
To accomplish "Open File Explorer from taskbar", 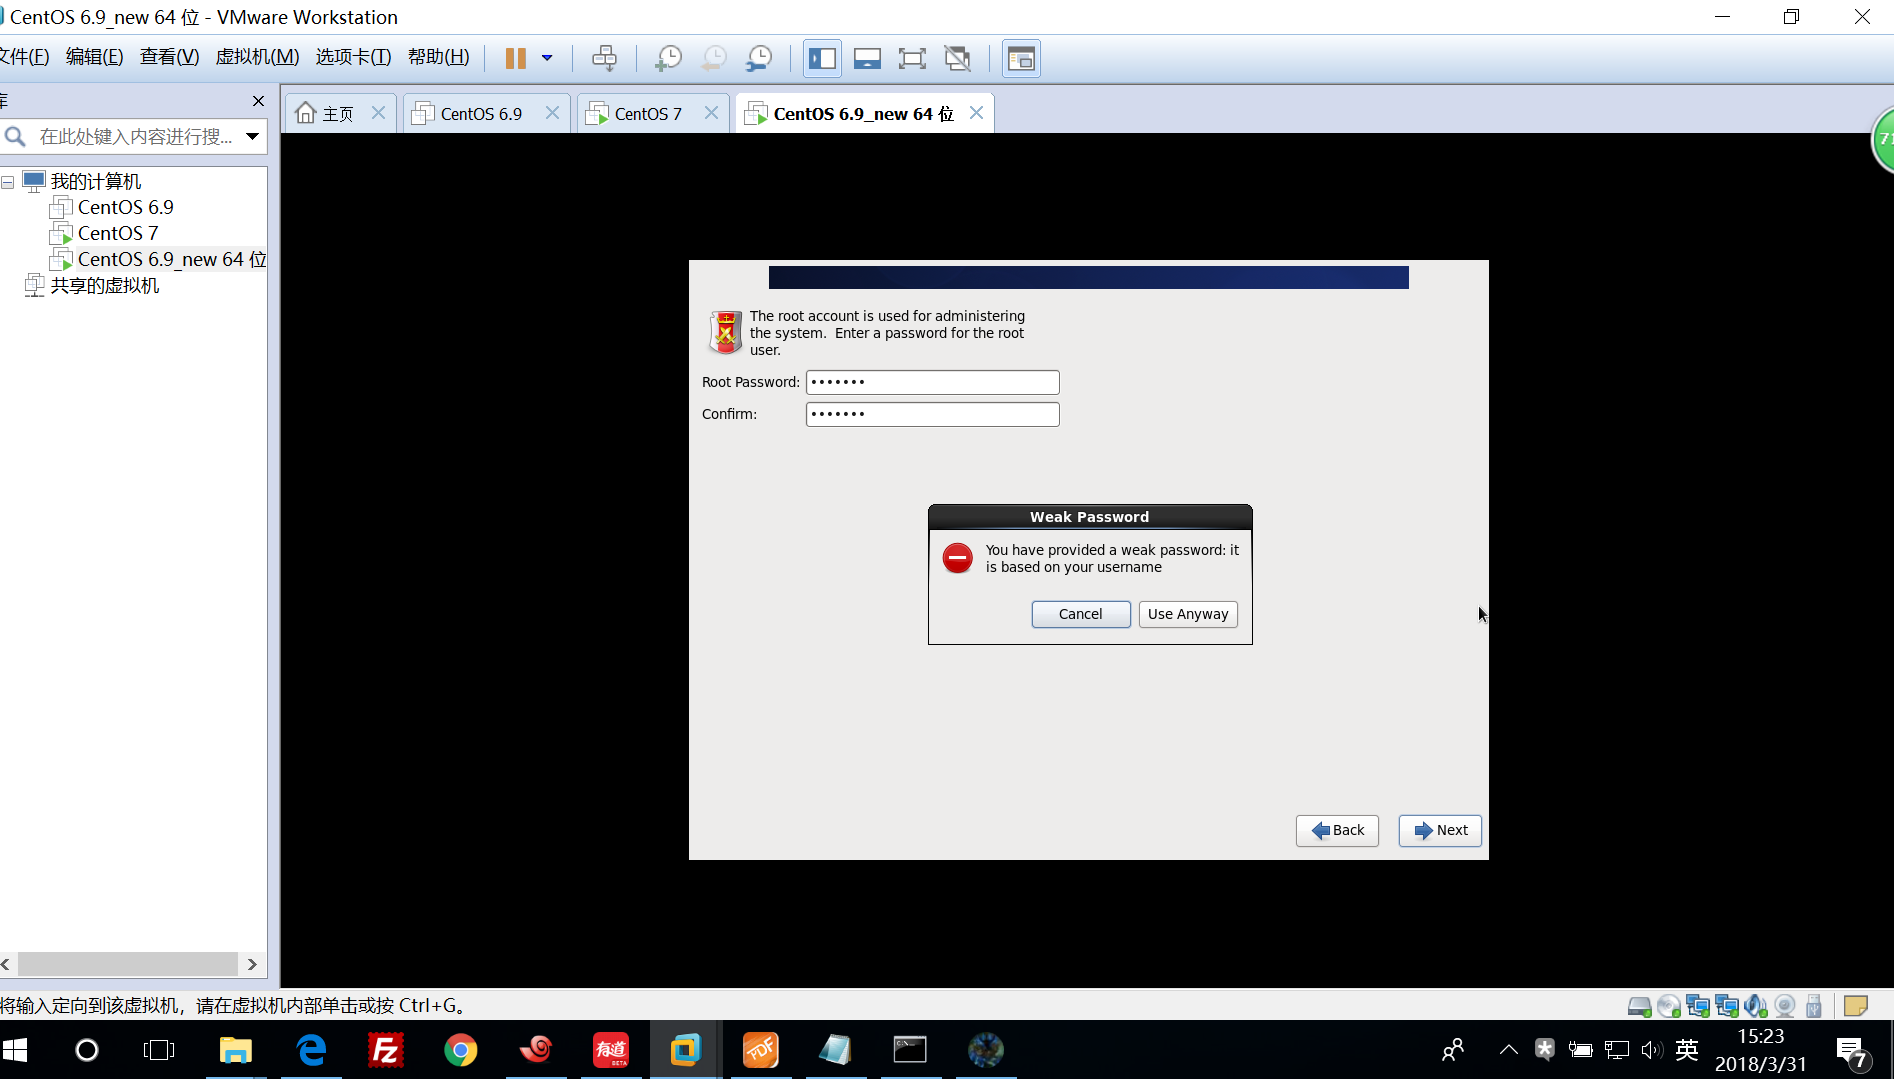I will (236, 1050).
